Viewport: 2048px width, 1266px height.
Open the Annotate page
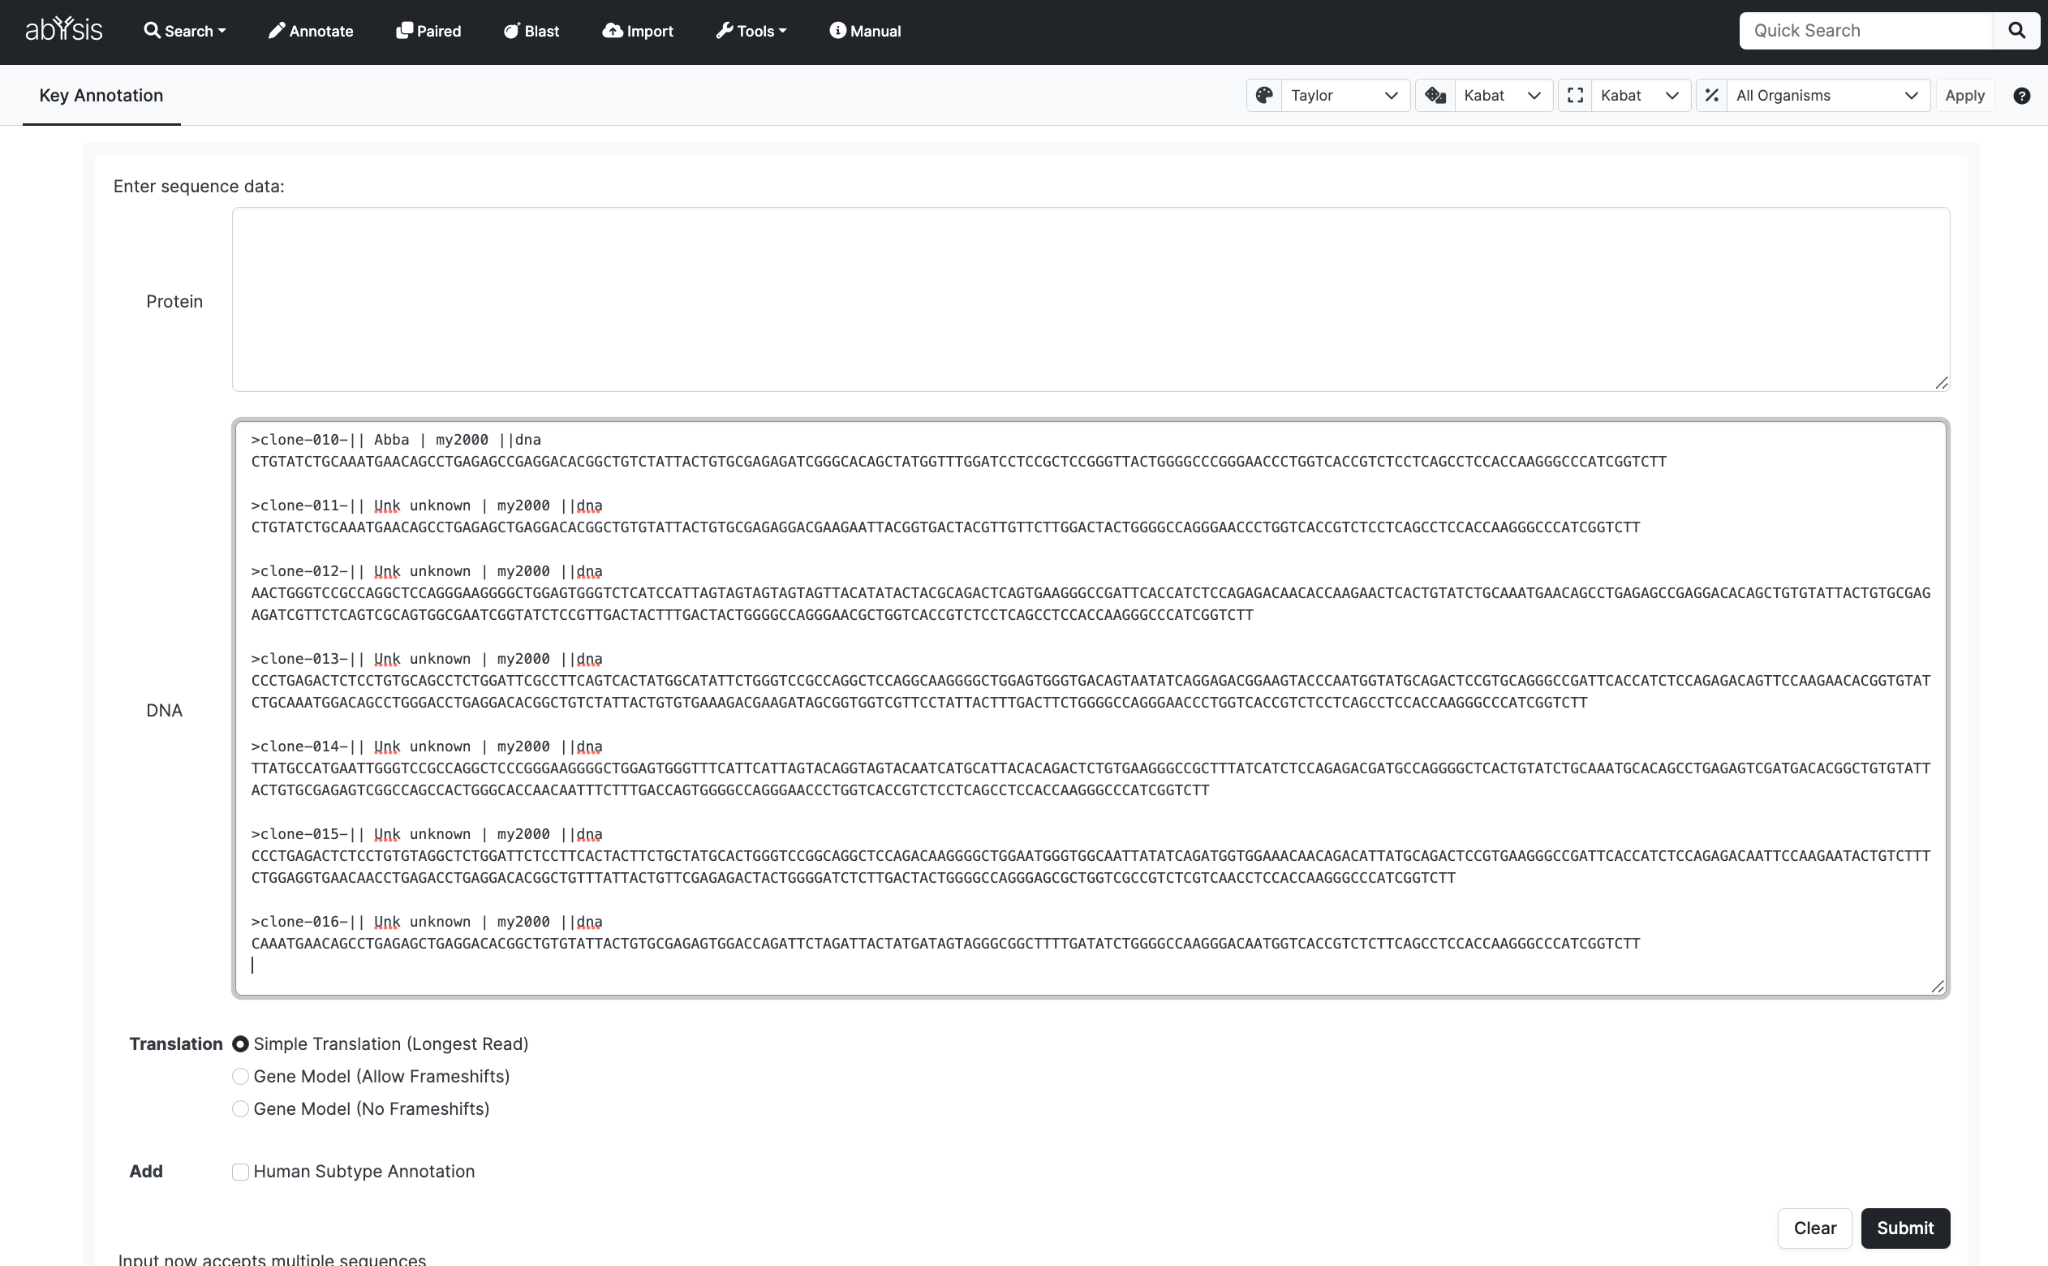click(x=311, y=31)
